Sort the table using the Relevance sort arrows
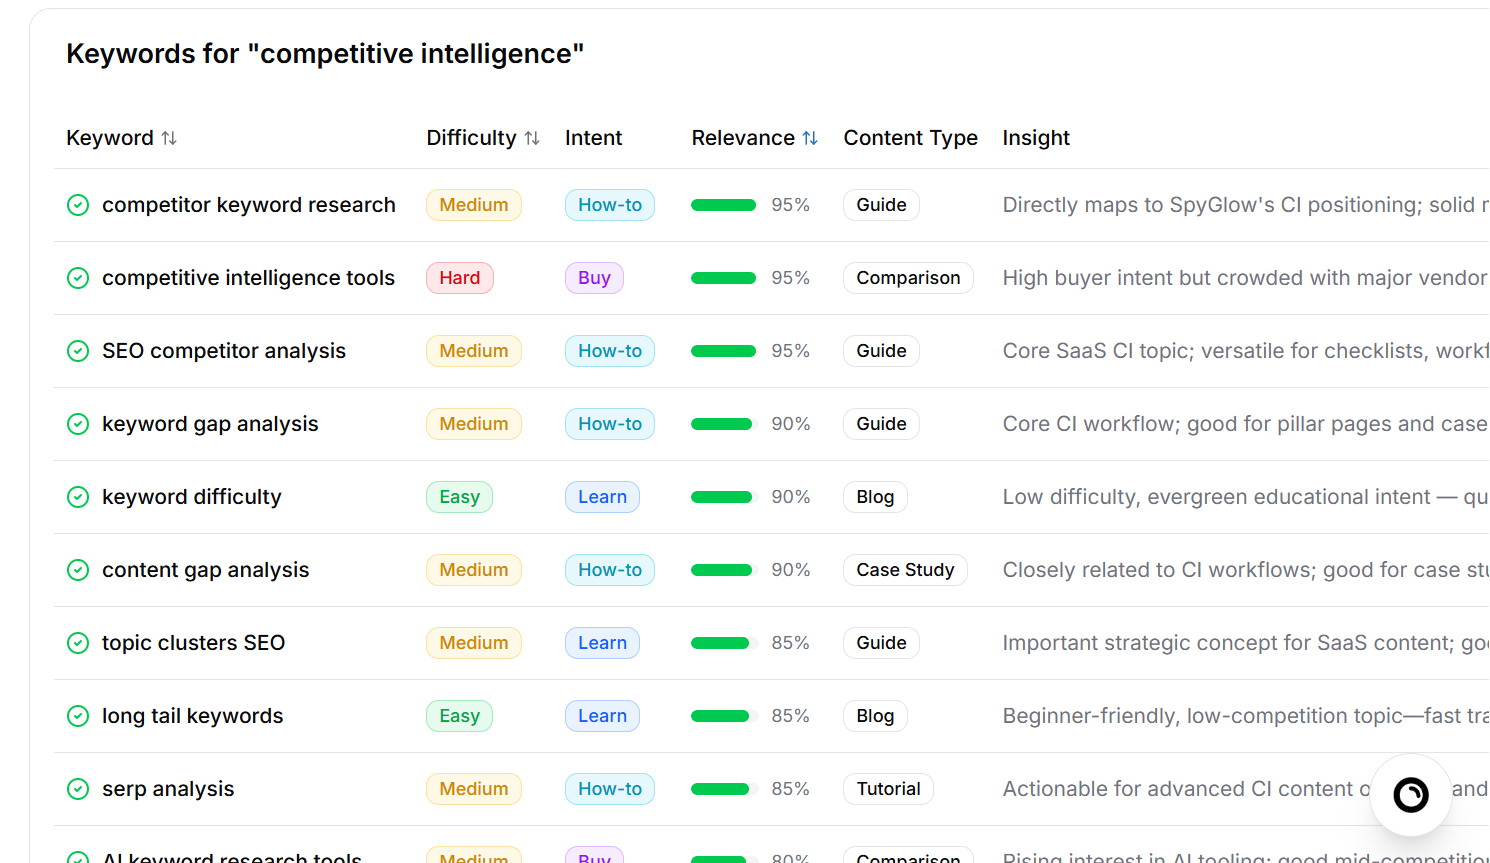The width and height of the screenshot is (1490, 863). click(x=809, y=138)
